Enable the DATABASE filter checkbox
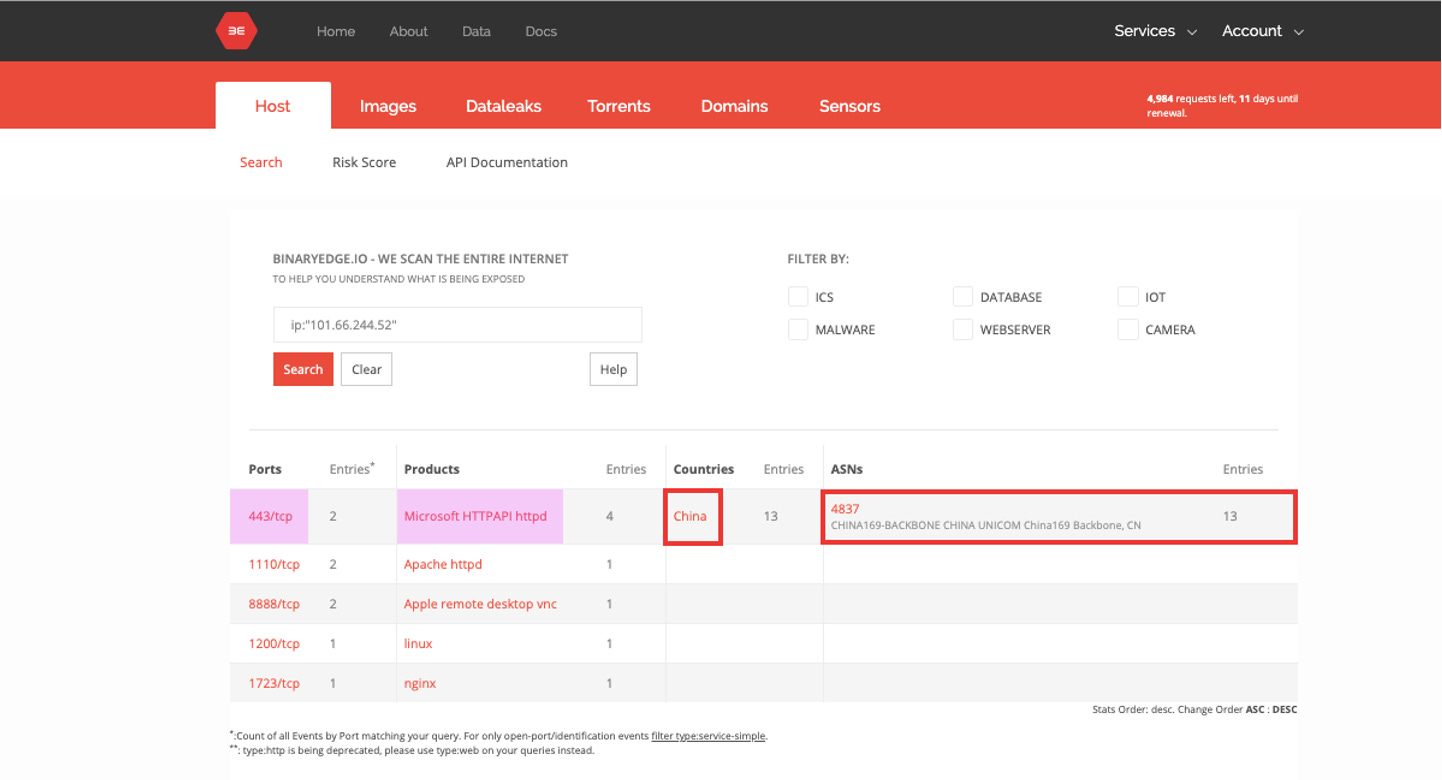This screenshot has width=1442, height=780. [x=963, y=297]
